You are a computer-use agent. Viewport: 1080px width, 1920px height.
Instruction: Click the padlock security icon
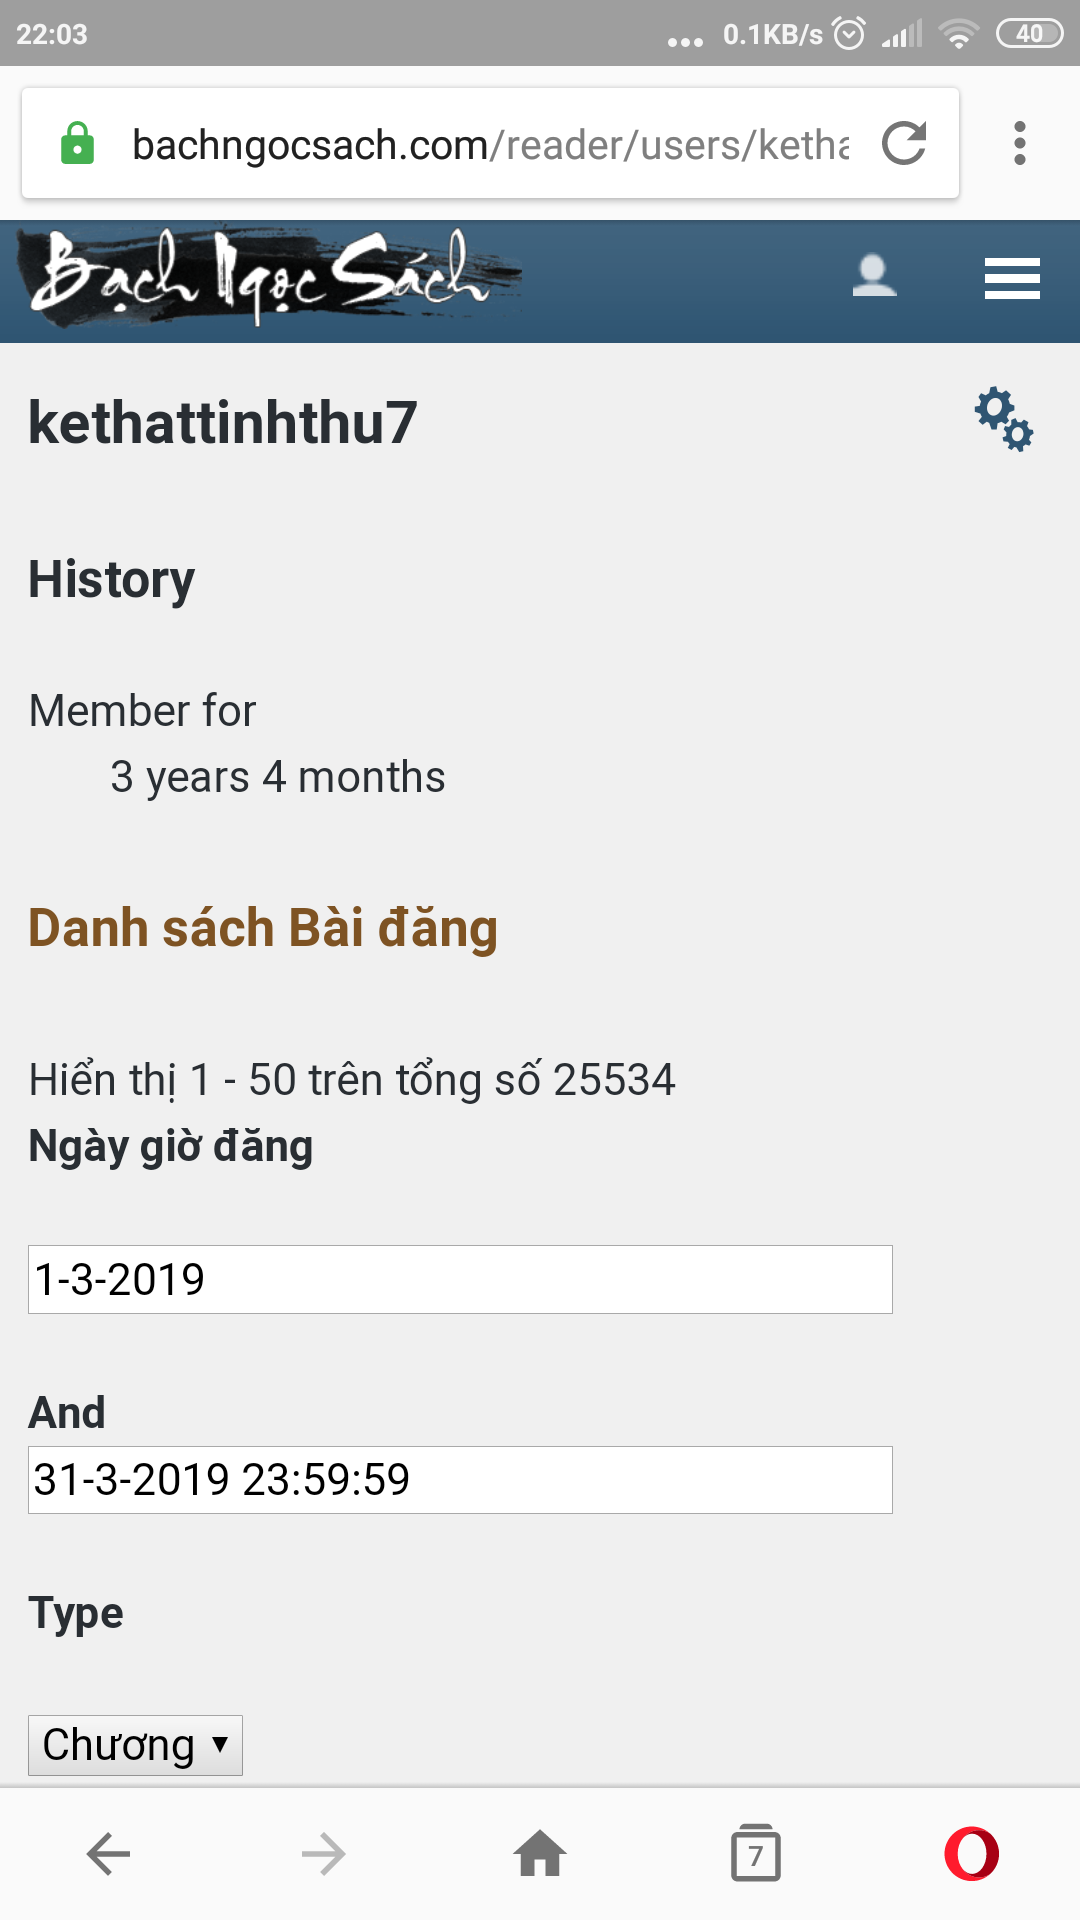[x=80, y=143]
